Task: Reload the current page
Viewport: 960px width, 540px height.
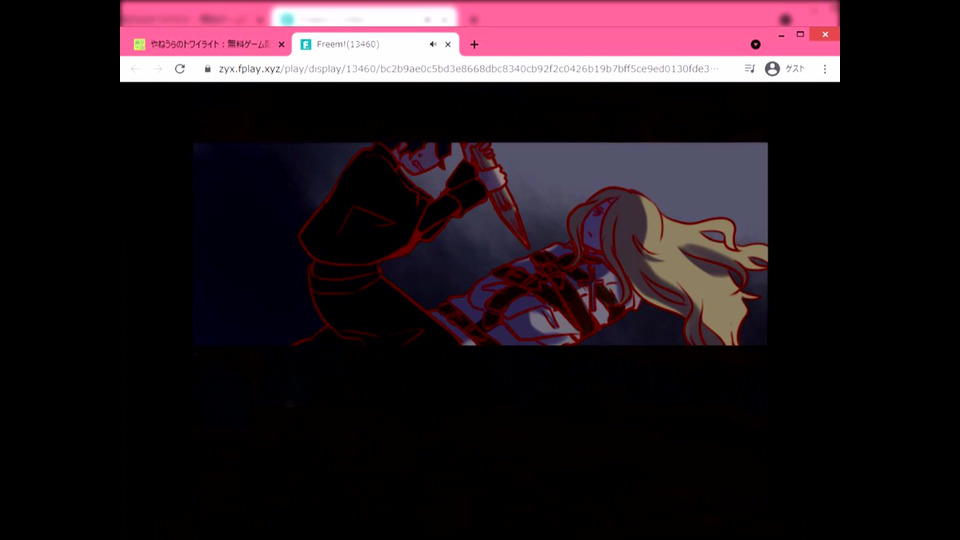Action: click(x=179, y=69)
